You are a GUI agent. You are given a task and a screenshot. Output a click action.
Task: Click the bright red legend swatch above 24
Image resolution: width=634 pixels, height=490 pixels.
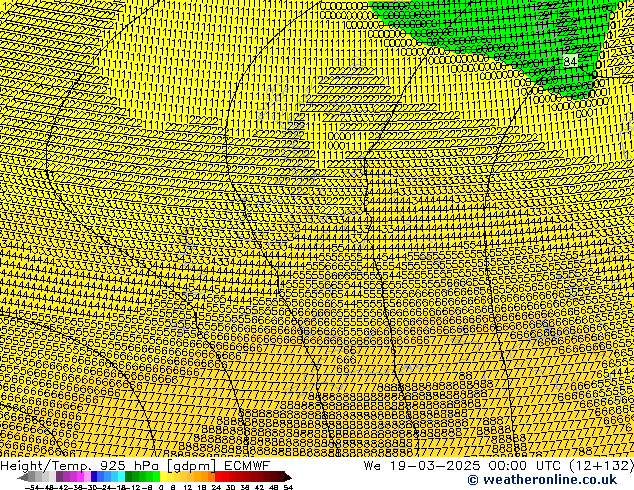[x=218, y=477]
